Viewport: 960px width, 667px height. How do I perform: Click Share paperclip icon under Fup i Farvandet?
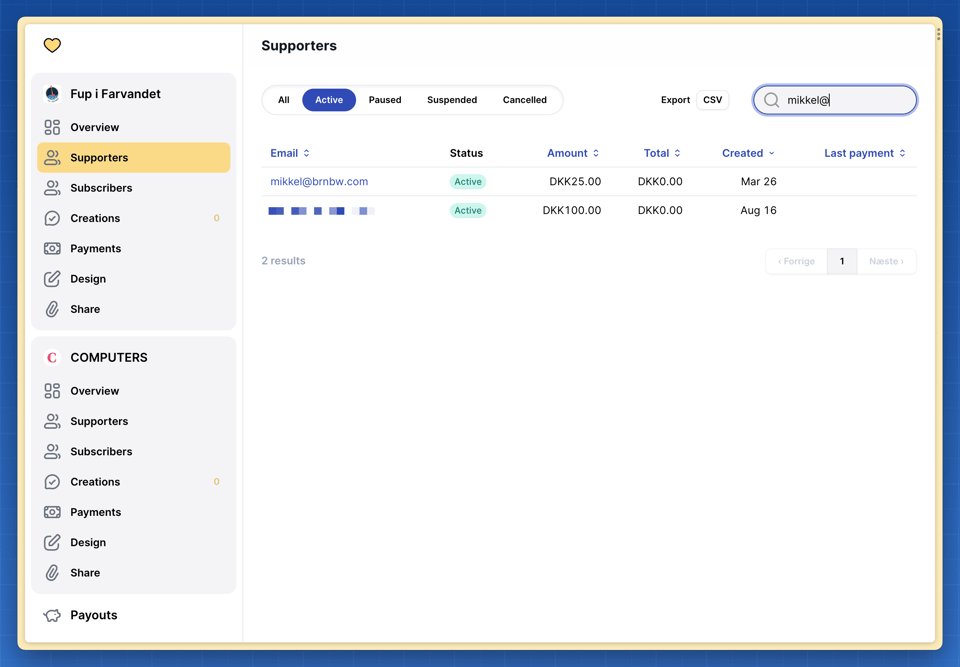point(52,309)
